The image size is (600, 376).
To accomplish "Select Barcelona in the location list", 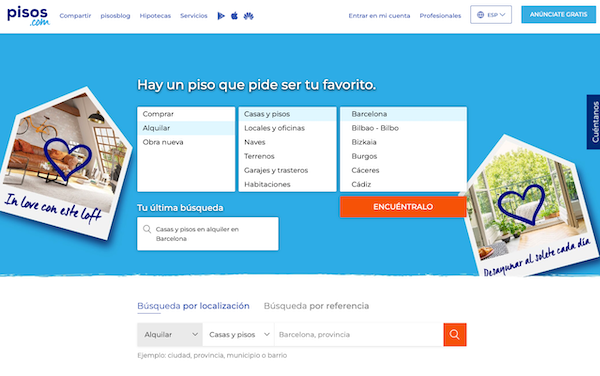I will coord(403,114).
